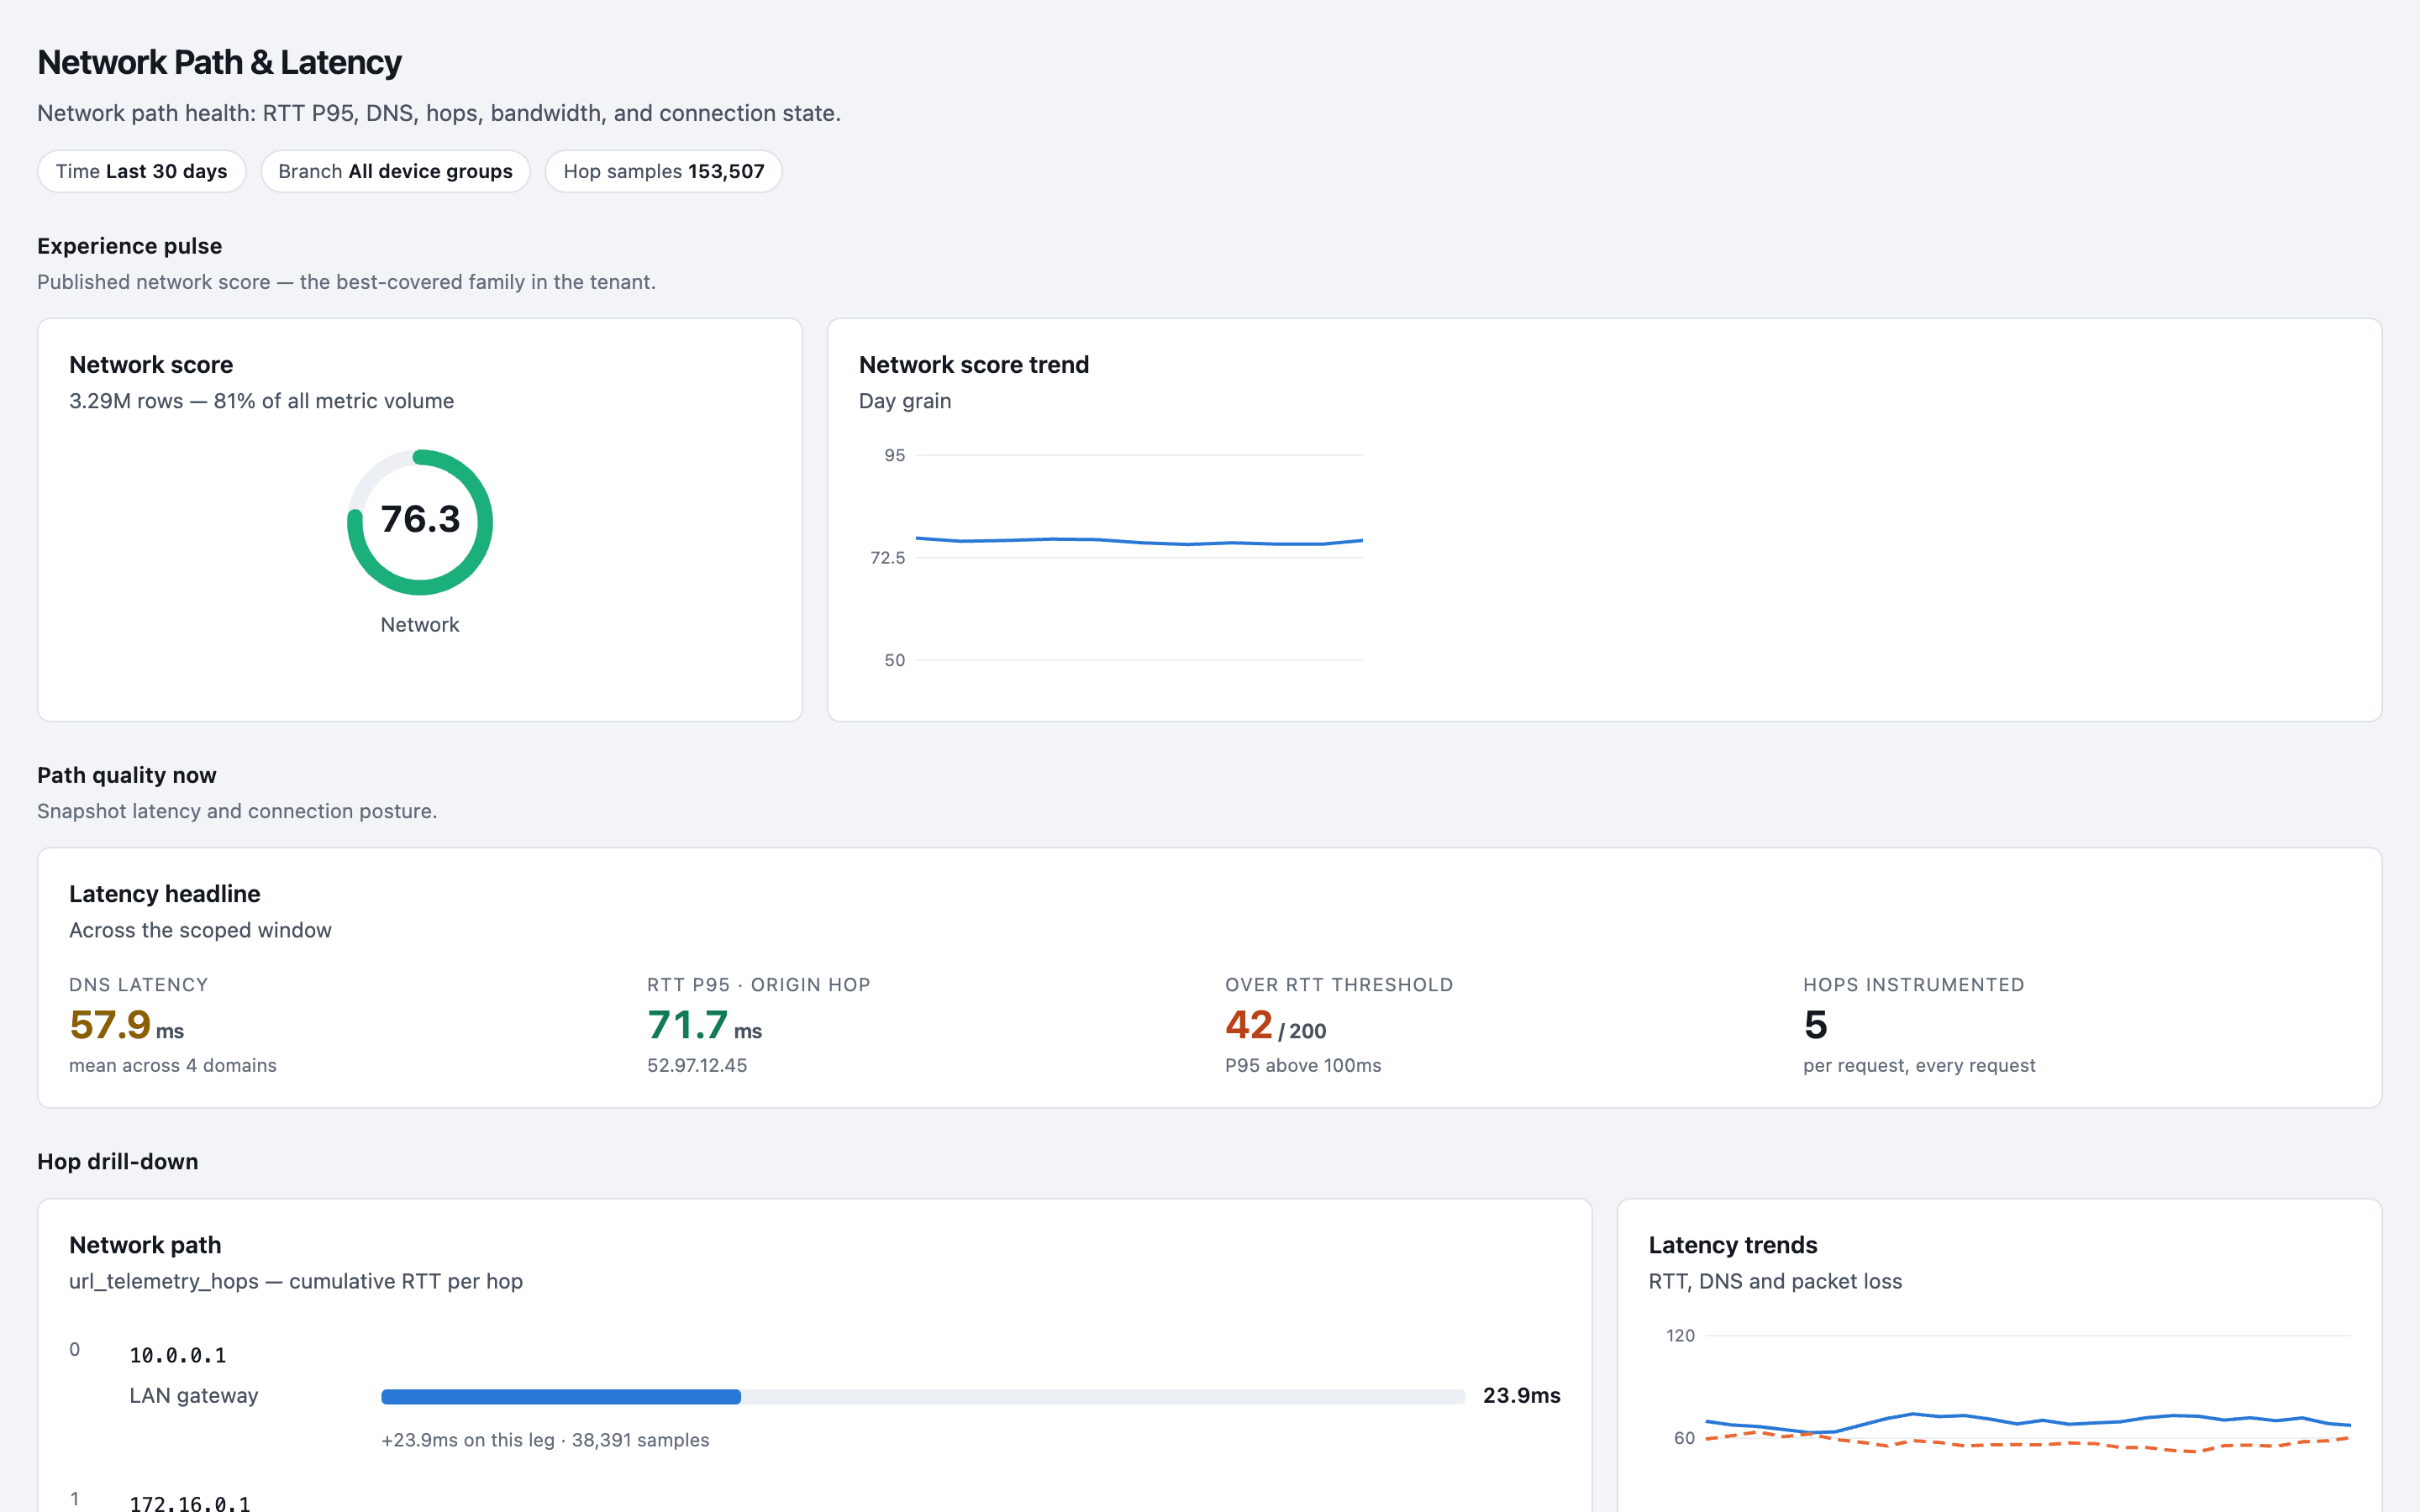The image size is (2420, 1512).
Task: Select hop address 172.16.0.1
Action: (x=190, y=1503)
